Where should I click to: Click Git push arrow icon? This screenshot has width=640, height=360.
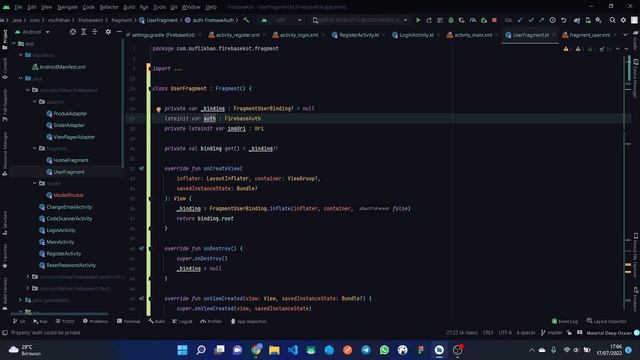[542, 20]
